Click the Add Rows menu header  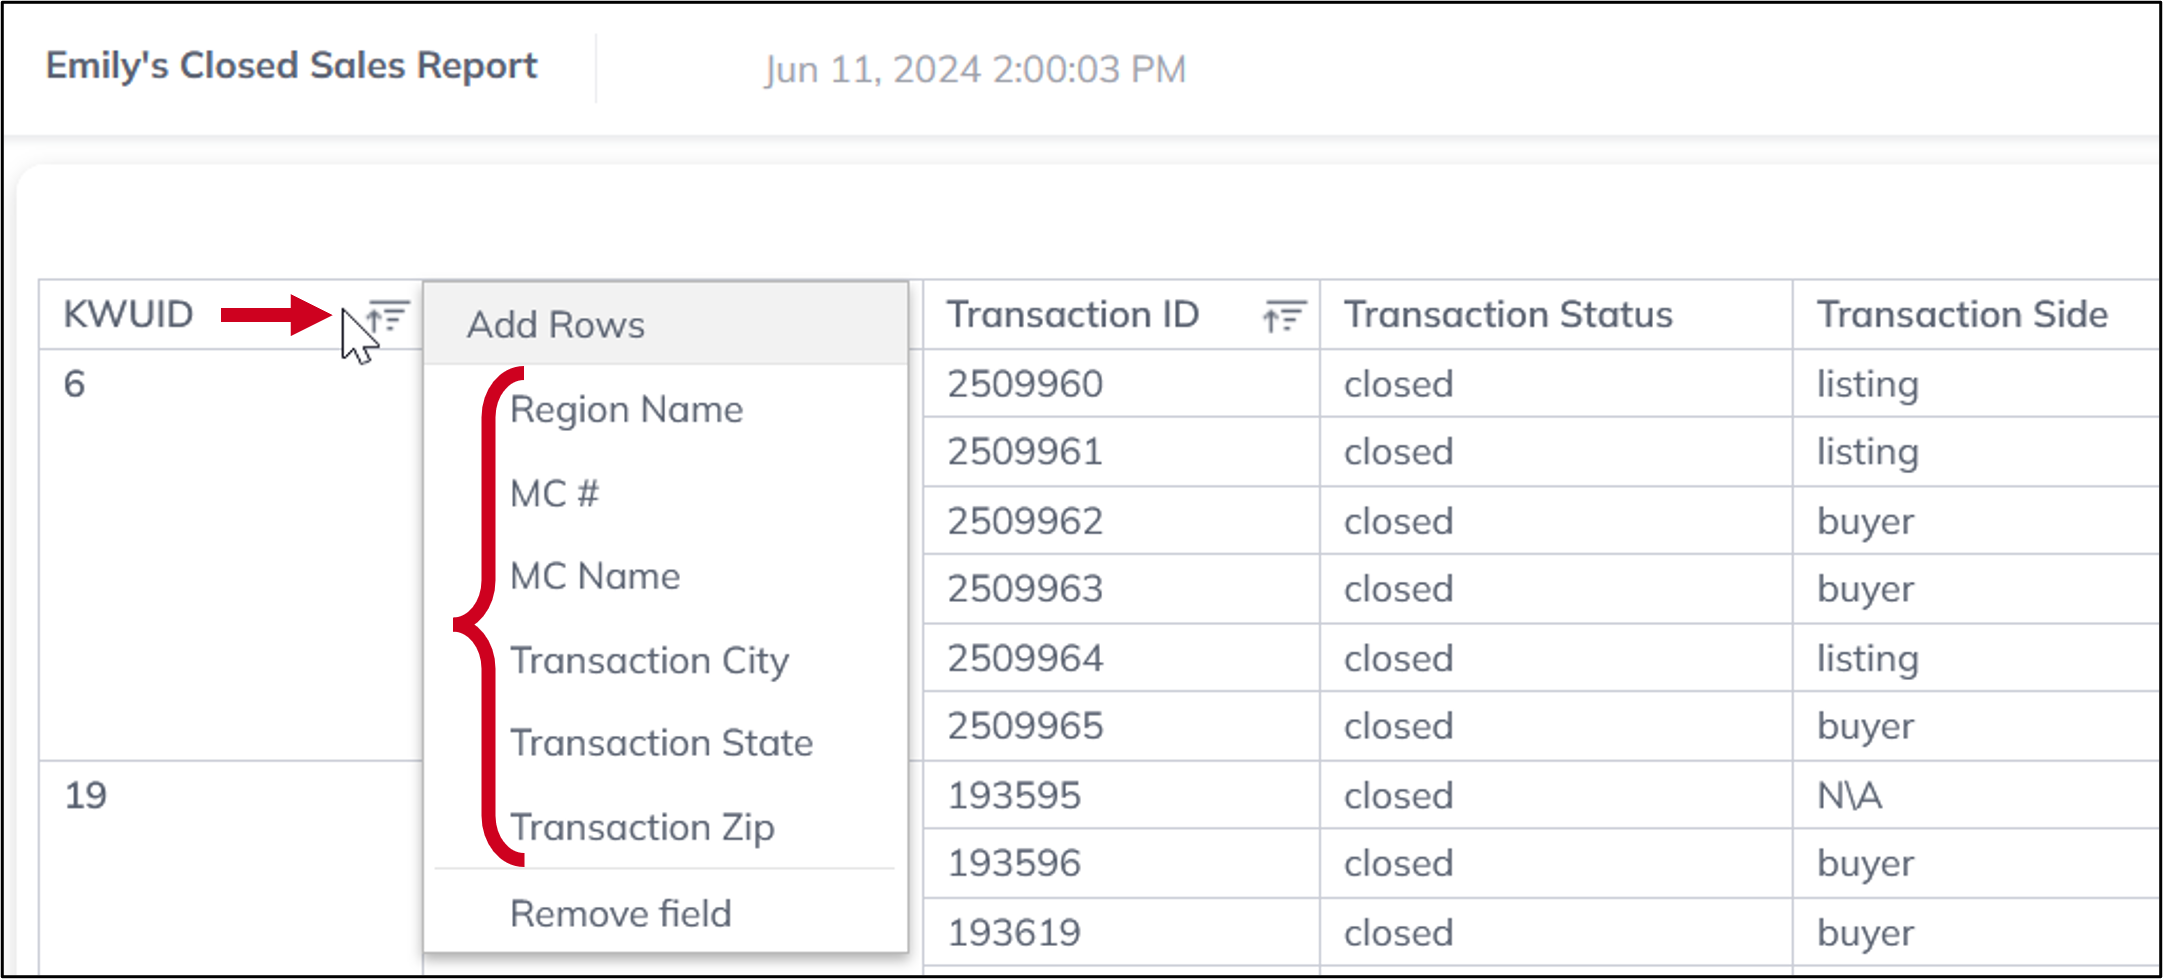point(555,323)
